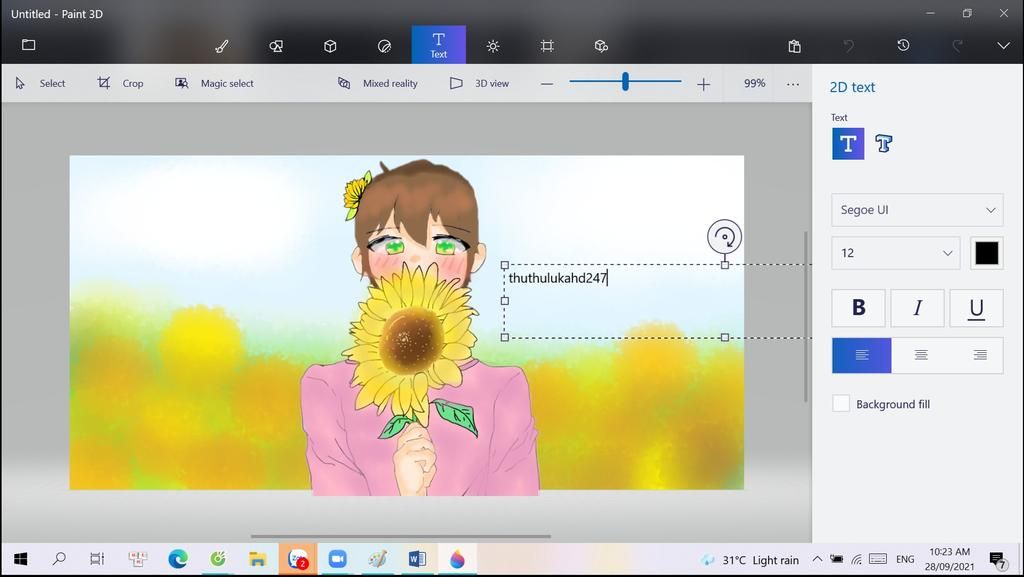The image size is (1024, 577).
Task: Zoom out with the minus button
Action: click(547, 84)
